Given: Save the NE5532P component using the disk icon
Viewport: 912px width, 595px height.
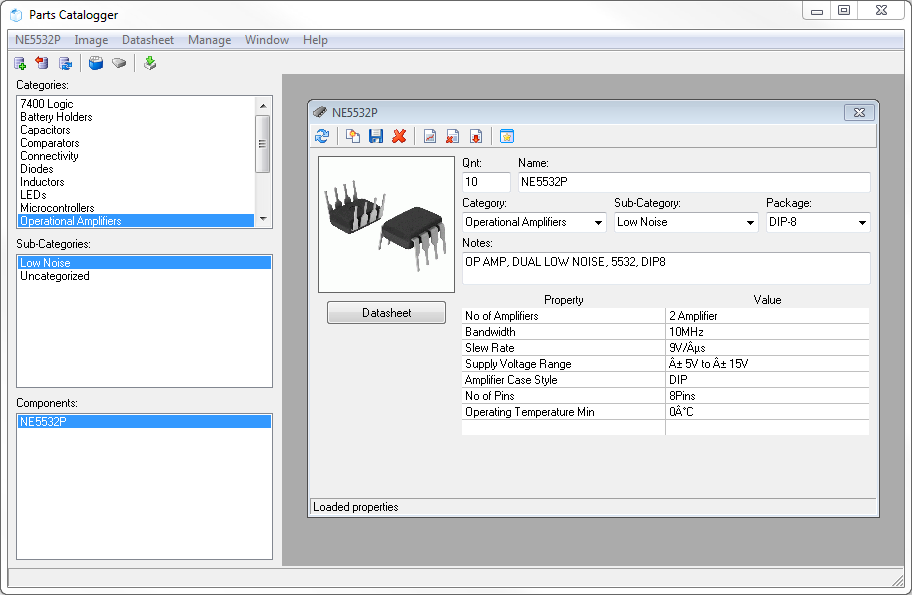Looking at the screenshot, I should point(375,136).
